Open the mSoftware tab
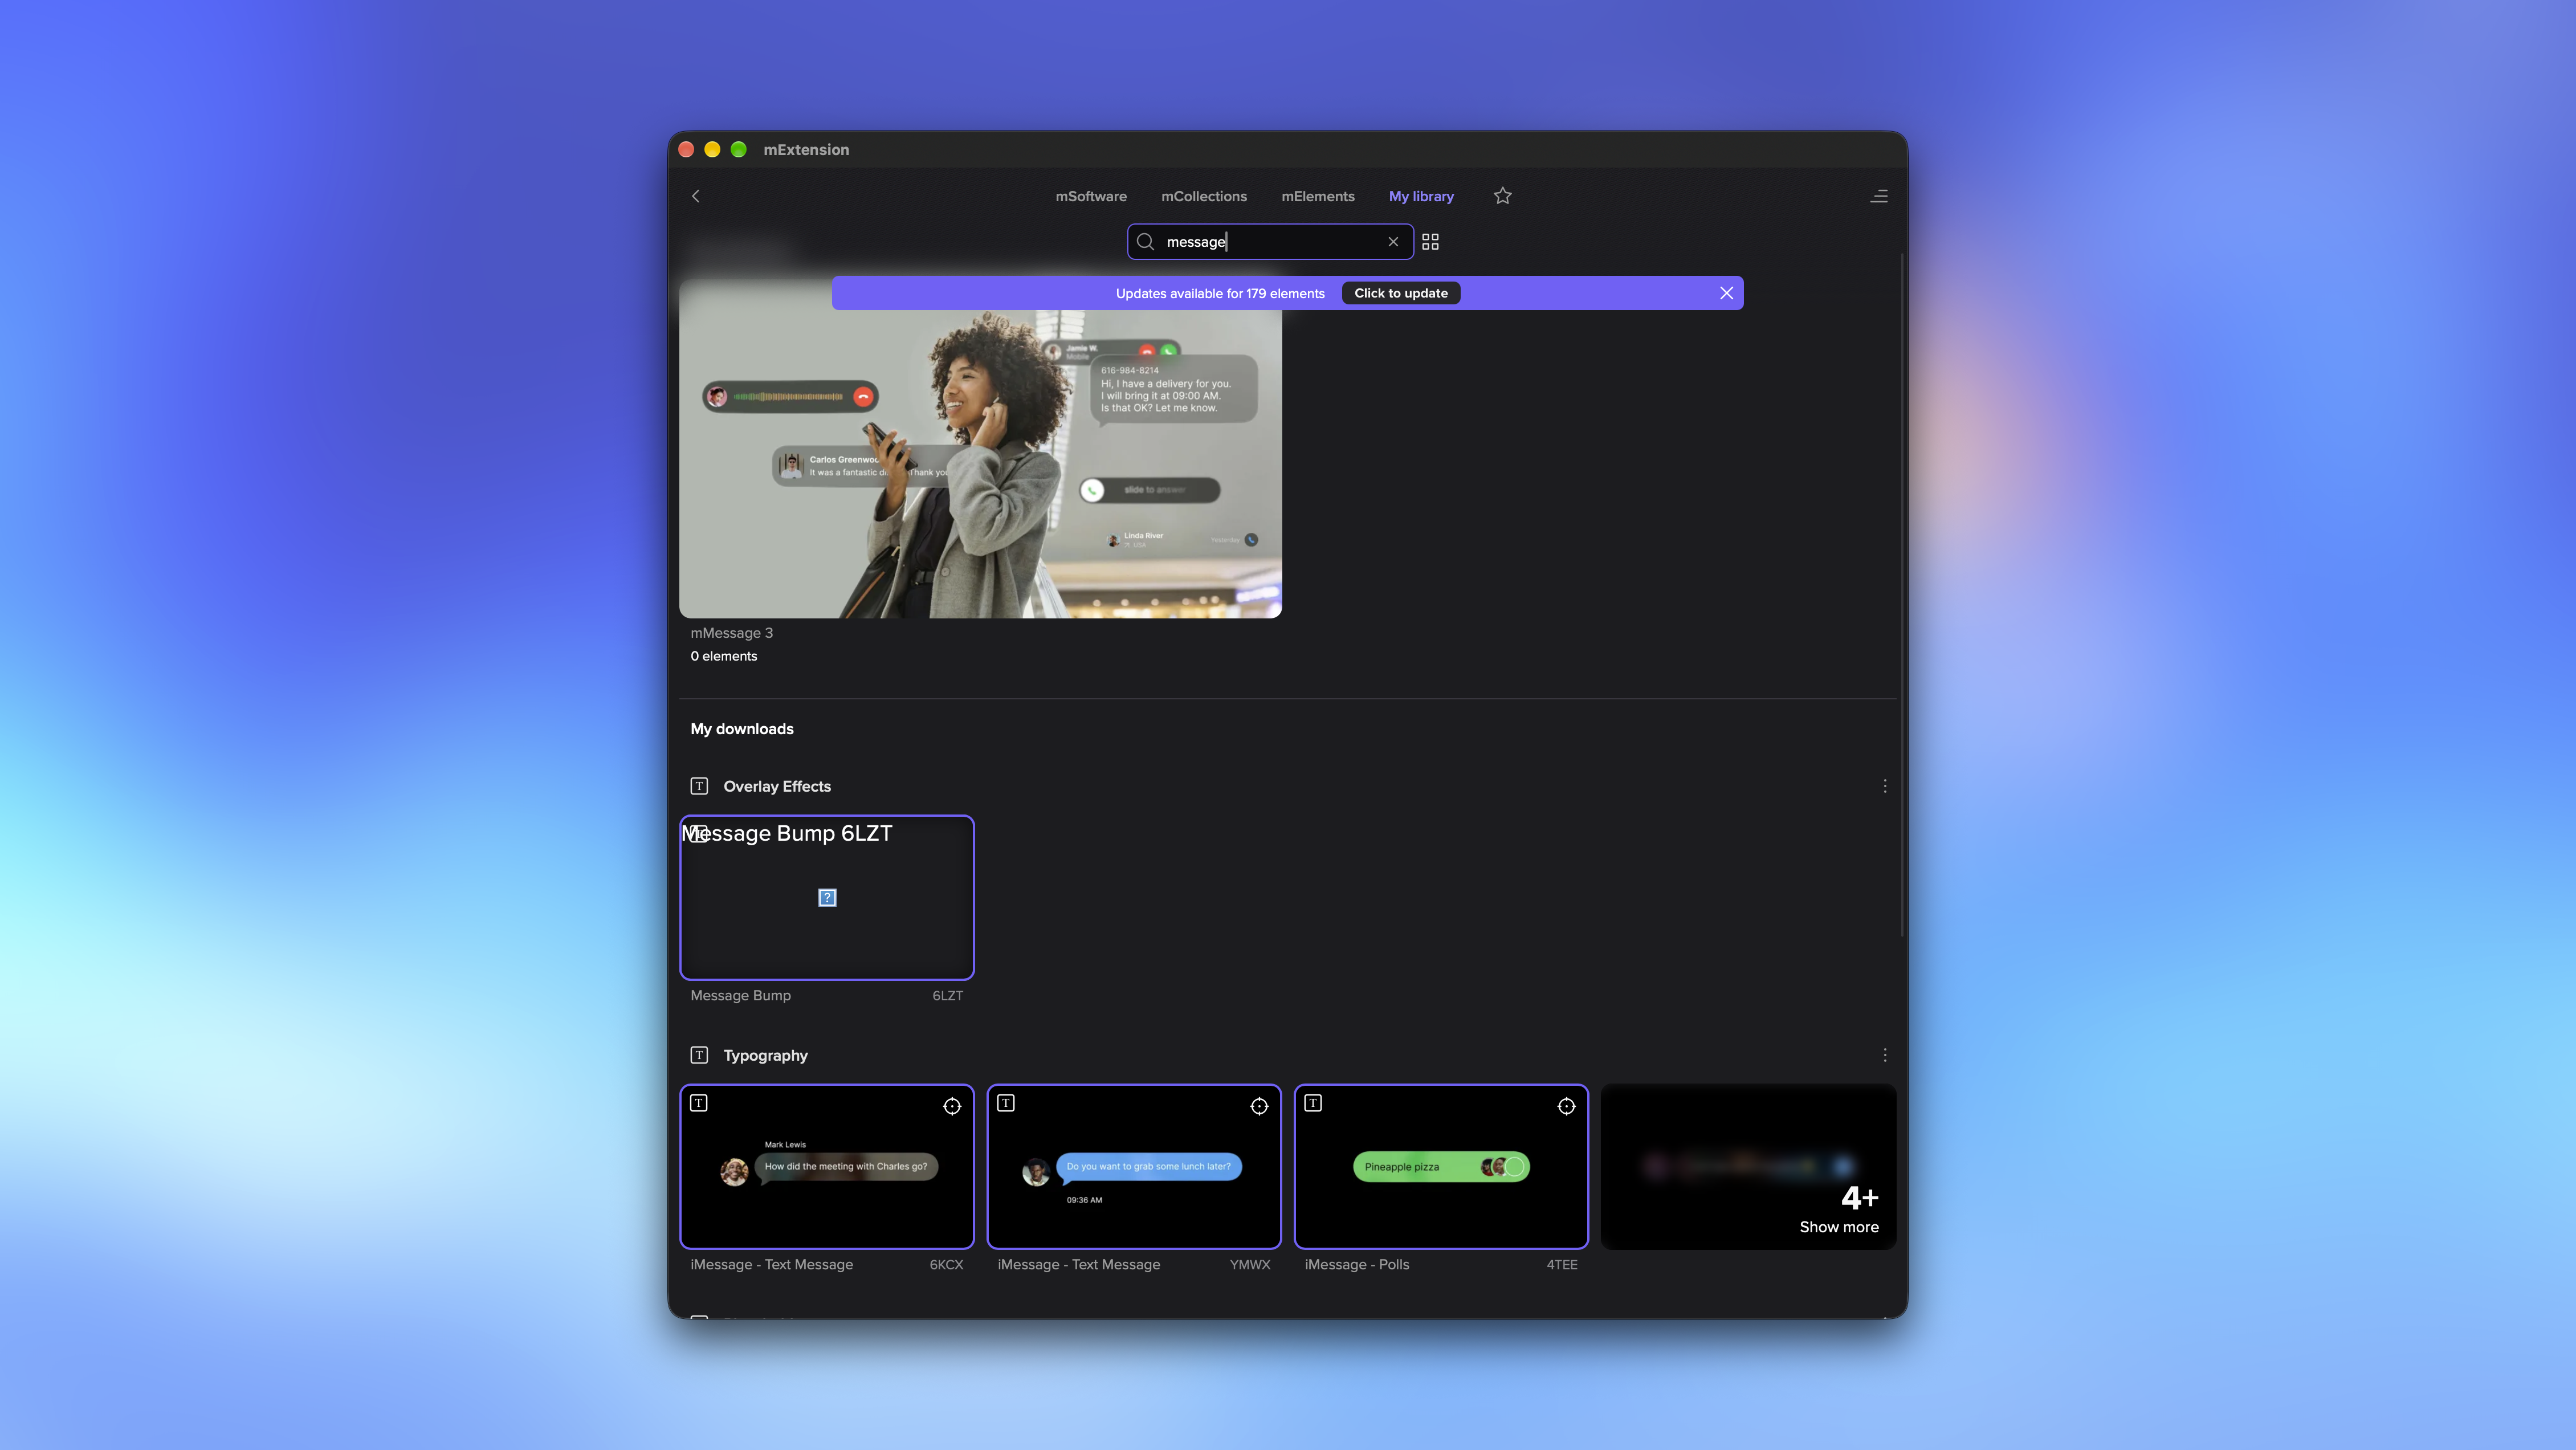The height and width of the screenshot is (1450, 2576). (1091, 196)
